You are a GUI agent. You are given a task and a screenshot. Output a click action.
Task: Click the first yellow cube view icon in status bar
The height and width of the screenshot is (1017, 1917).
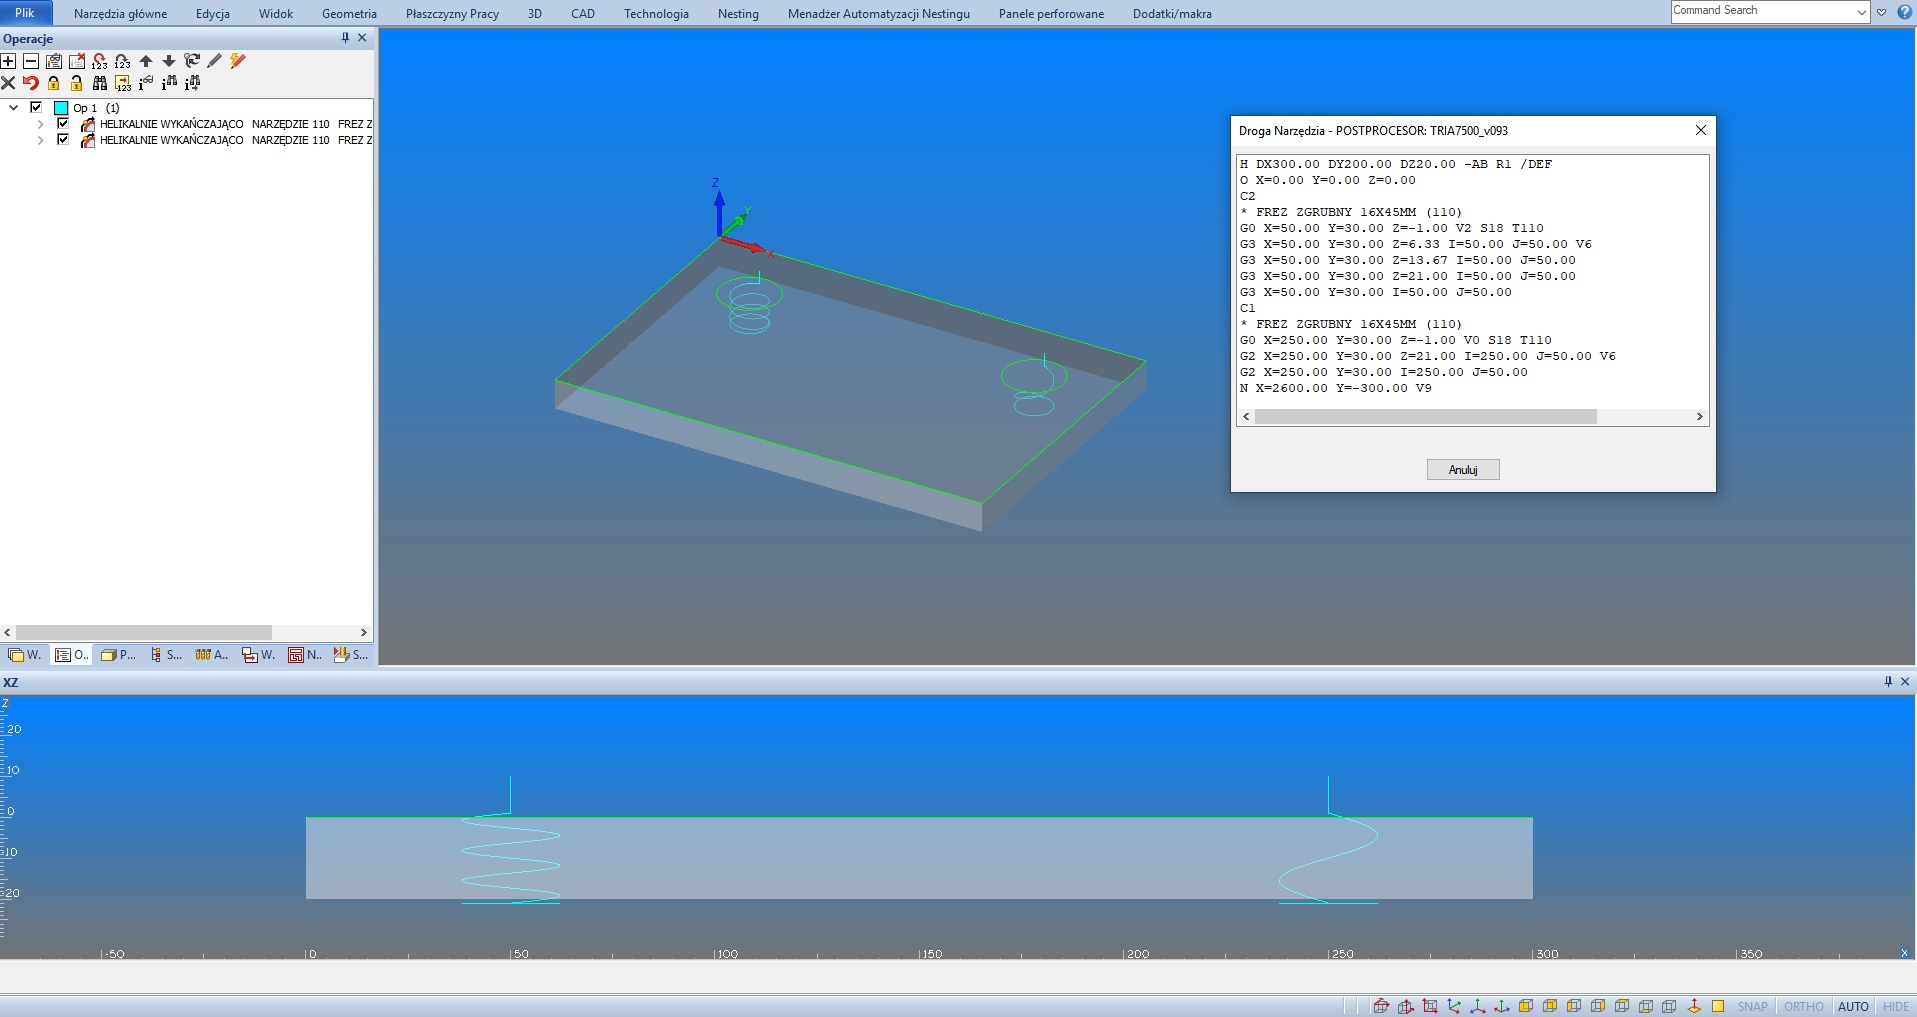(1526, 1006)
